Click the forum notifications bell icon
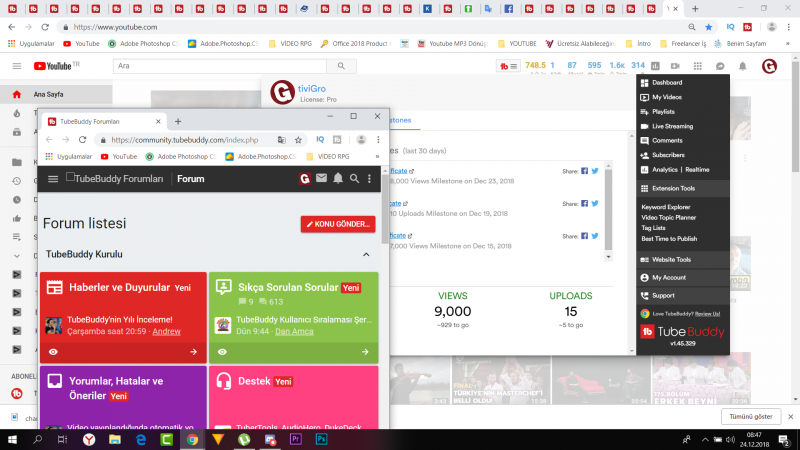This screenshot has width=800, height=450. [338, 178]
